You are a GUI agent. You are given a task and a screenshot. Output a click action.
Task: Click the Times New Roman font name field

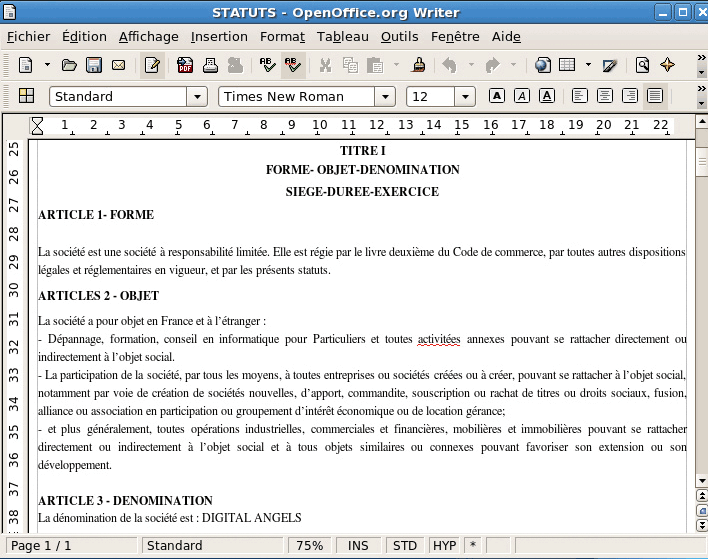pyautogui.click(x=297, y=97)
